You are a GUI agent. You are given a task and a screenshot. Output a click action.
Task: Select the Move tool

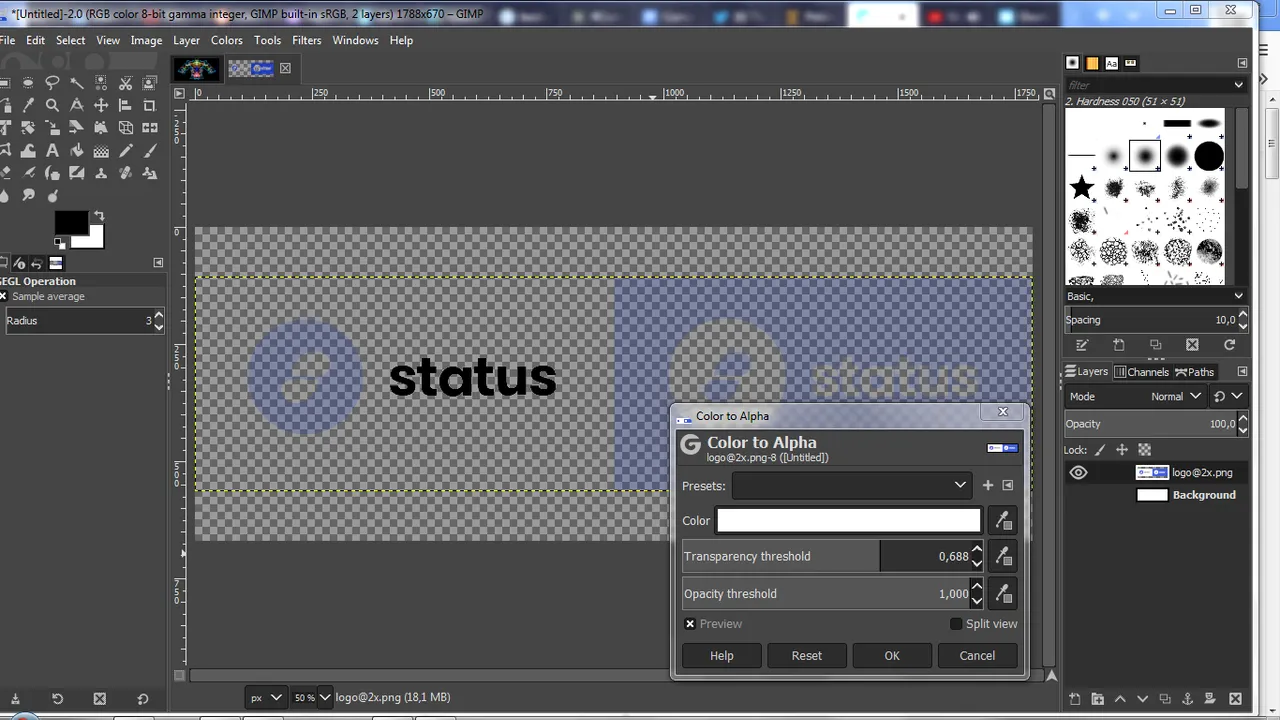[101, 105]
